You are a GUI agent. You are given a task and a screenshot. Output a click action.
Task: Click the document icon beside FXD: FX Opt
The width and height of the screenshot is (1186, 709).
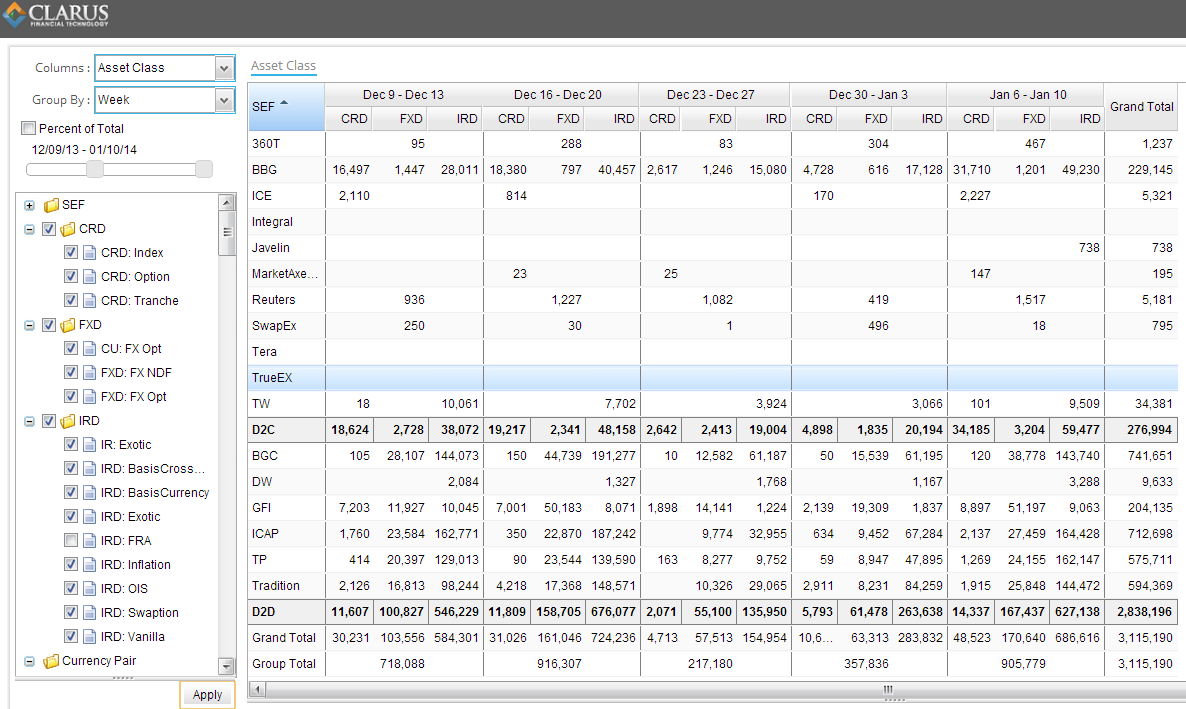coord(89,396)
